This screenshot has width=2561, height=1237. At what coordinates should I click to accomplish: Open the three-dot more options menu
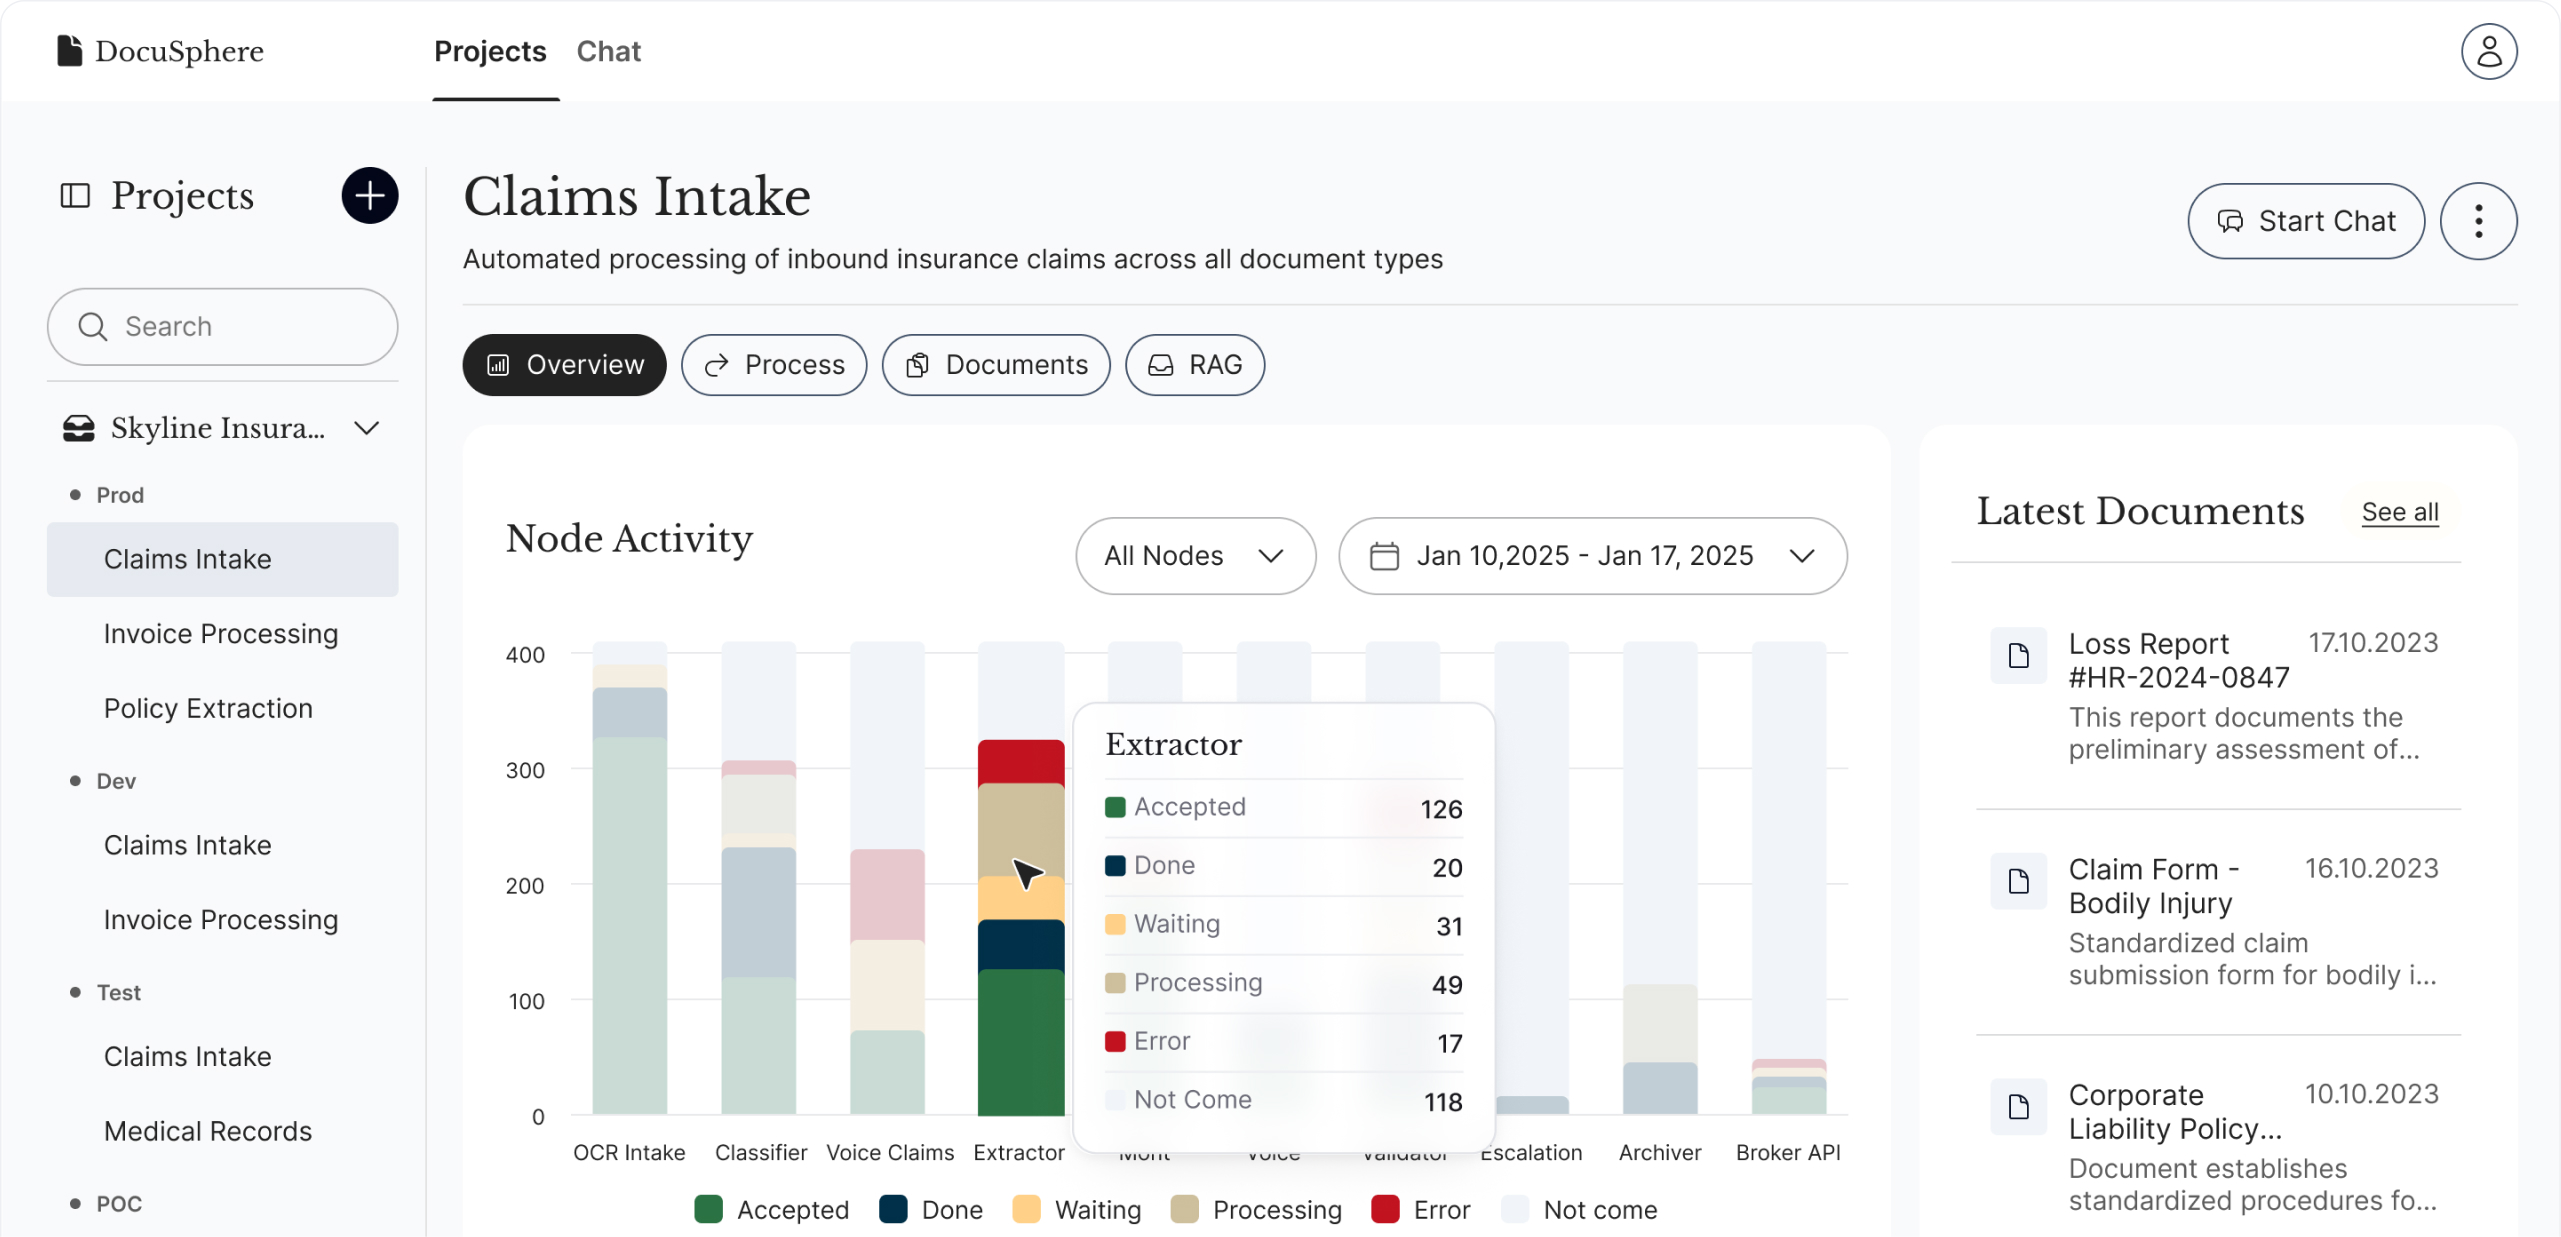tap(2477, 221)
